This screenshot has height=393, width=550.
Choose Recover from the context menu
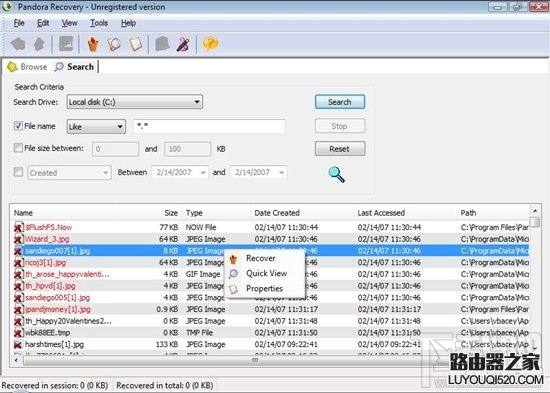click(261, 258)
